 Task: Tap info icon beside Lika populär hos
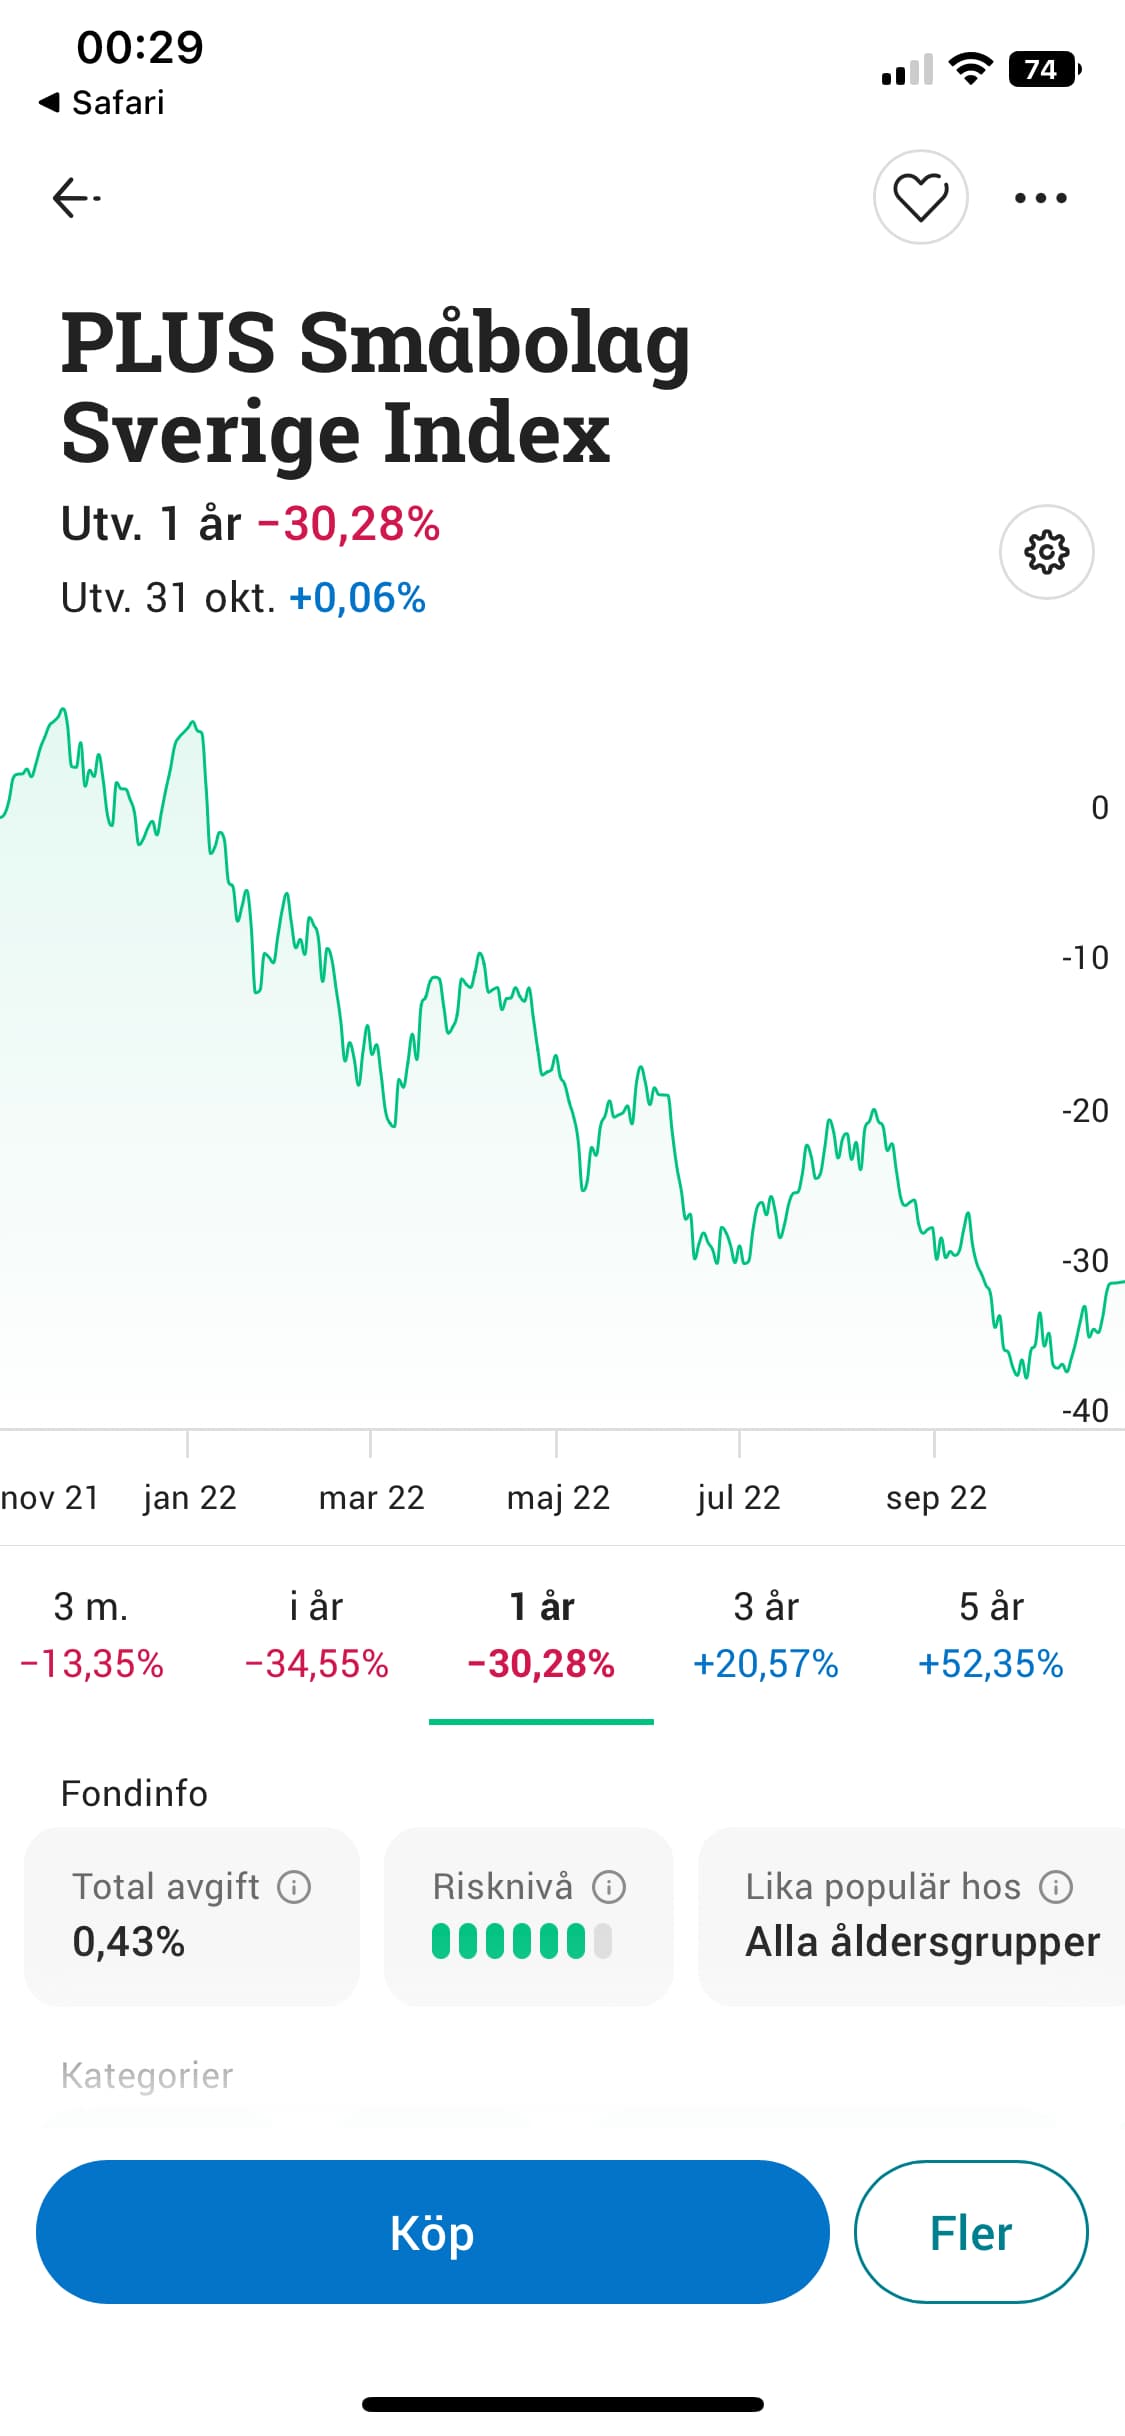pos(1056,1887)
